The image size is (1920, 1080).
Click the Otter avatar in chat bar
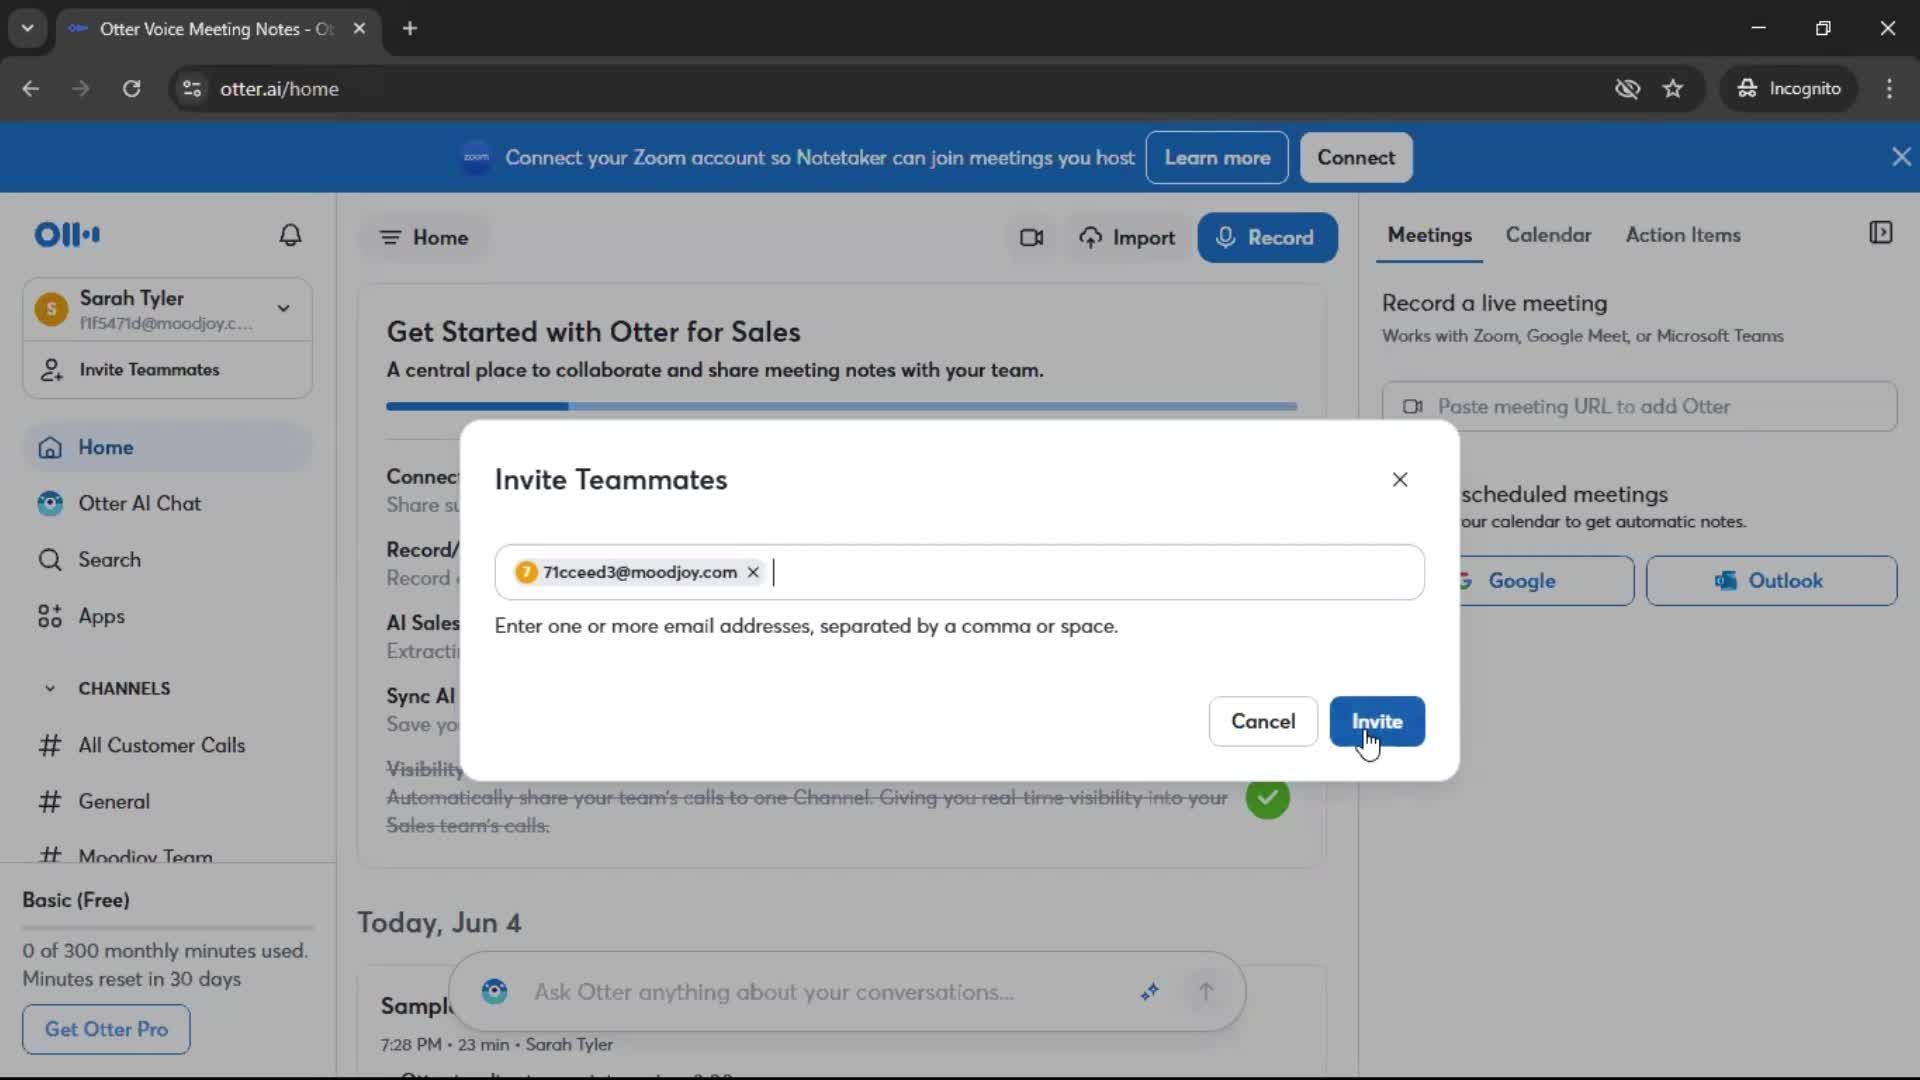pyautogui.click(x=494, y=992)
